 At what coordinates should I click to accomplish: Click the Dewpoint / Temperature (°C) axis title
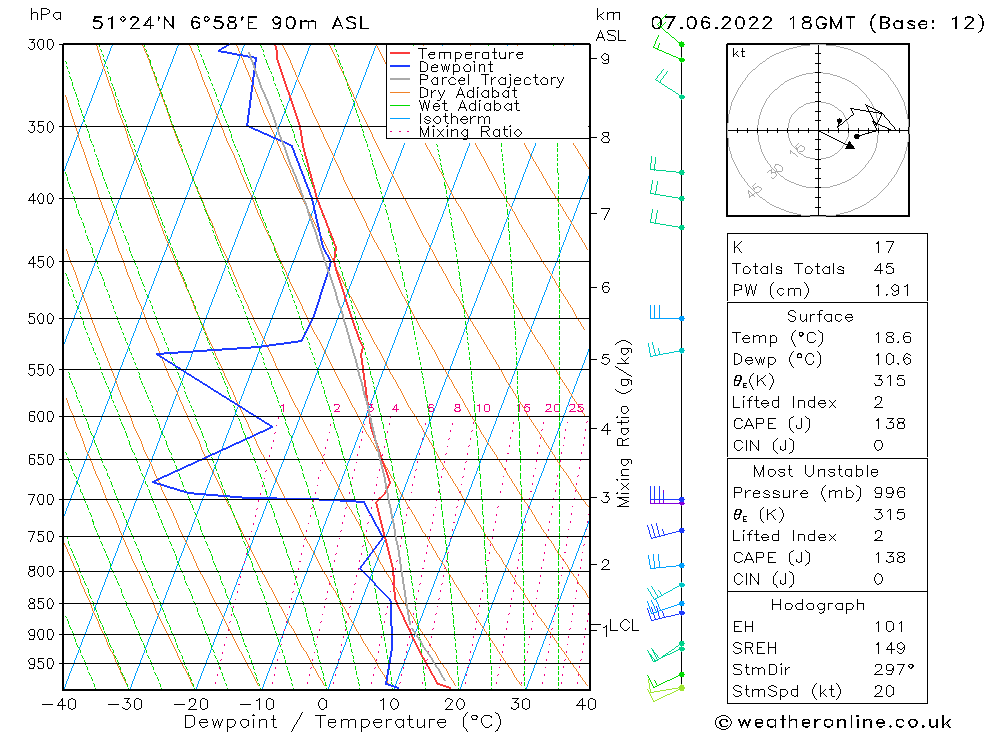point(342,722)
